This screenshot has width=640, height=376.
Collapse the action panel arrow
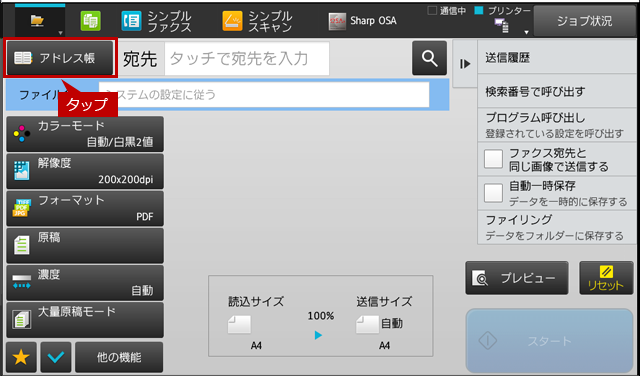pos(465,64)
